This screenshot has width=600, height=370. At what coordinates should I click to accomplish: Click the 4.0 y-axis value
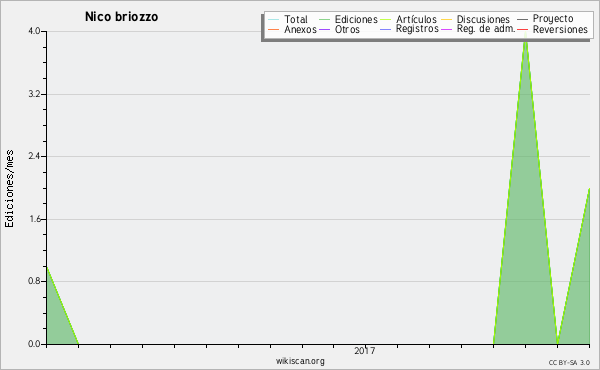click(x=34, y=31)
